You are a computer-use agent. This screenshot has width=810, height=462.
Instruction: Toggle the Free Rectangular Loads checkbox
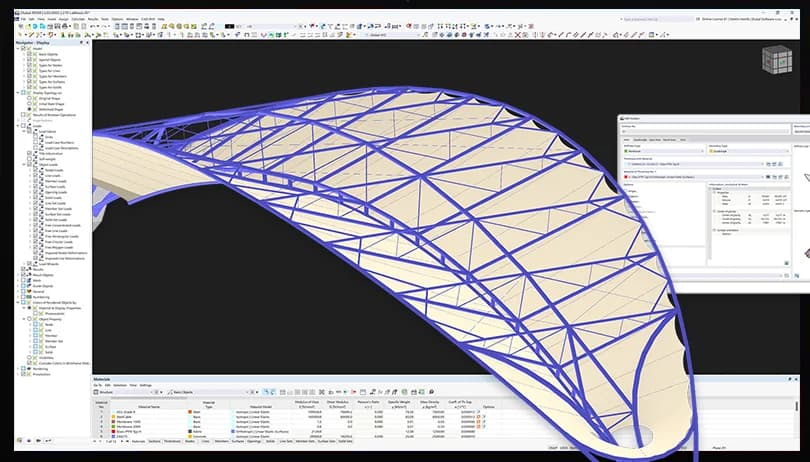35,236
